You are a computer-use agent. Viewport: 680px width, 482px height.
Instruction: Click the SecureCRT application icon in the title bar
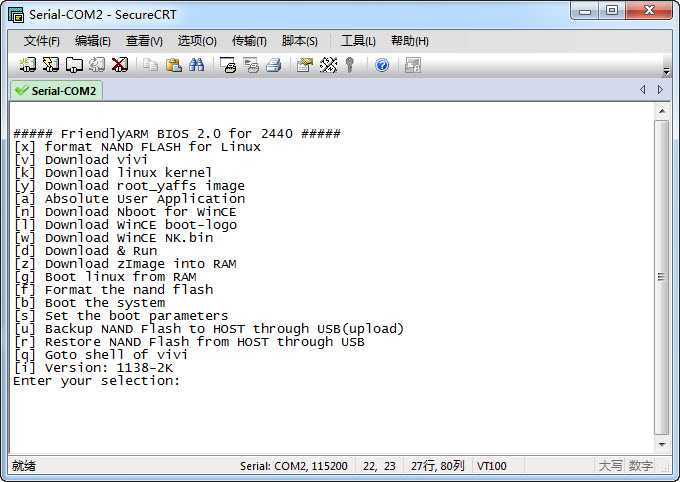(x=16, y=14)
